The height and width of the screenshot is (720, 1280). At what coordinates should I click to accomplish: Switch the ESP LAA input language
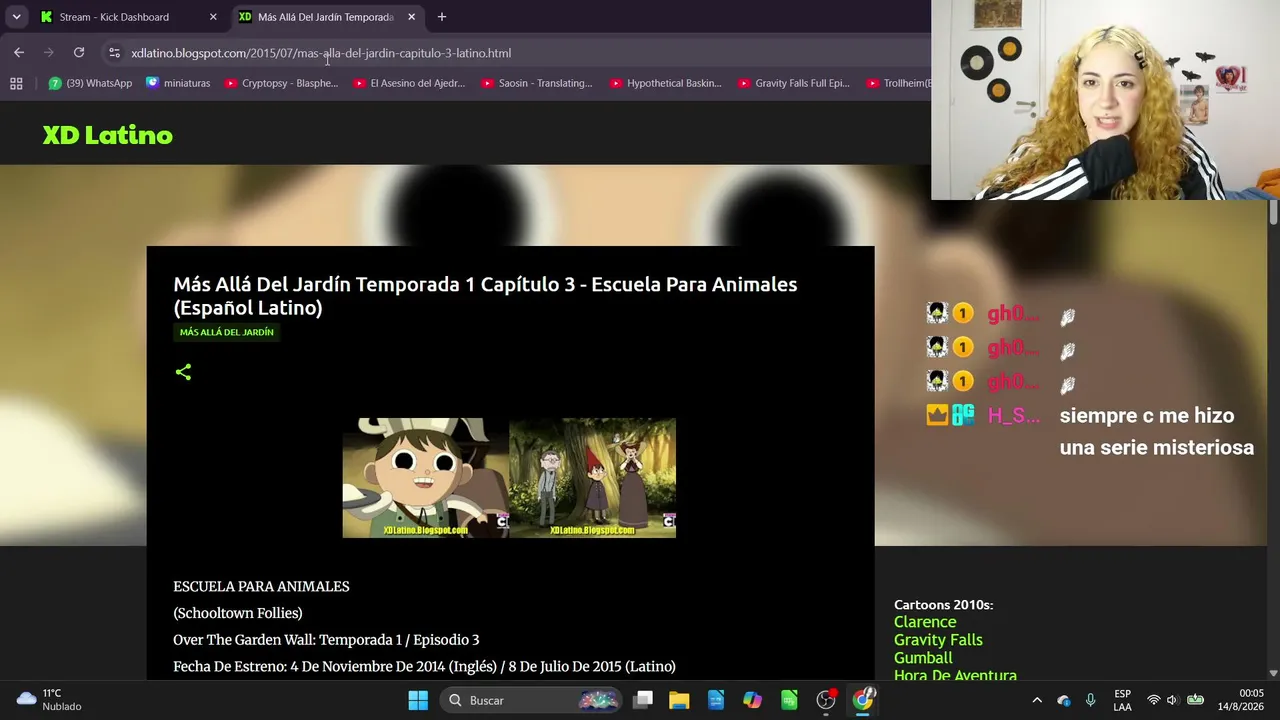(1123, 700)
